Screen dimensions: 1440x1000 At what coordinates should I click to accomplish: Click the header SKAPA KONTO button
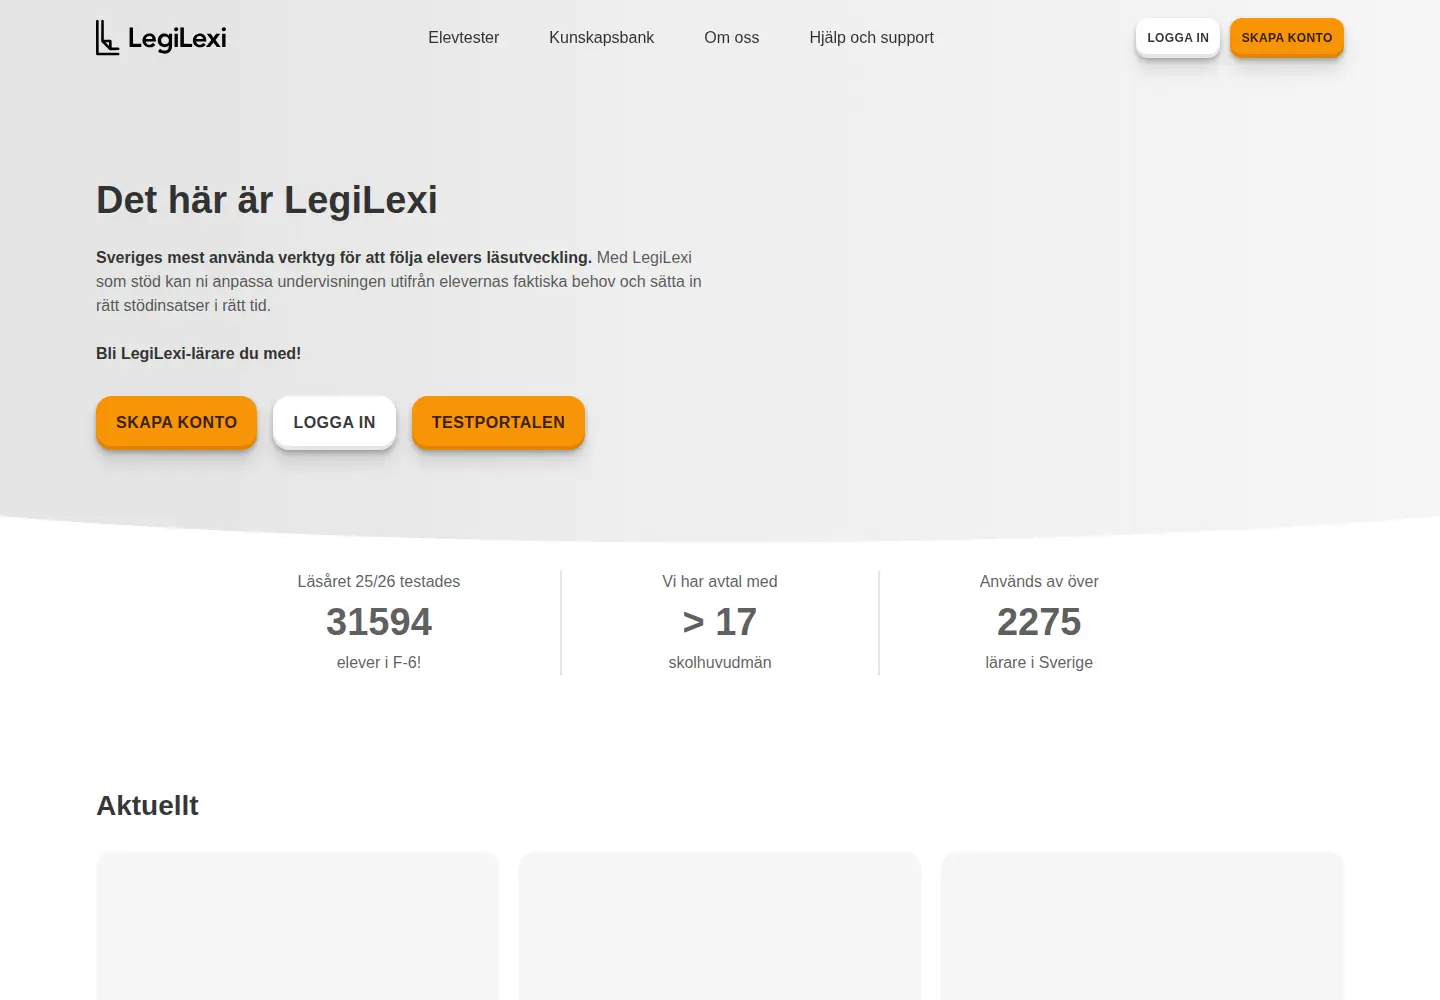click(x=1287, y=38)
